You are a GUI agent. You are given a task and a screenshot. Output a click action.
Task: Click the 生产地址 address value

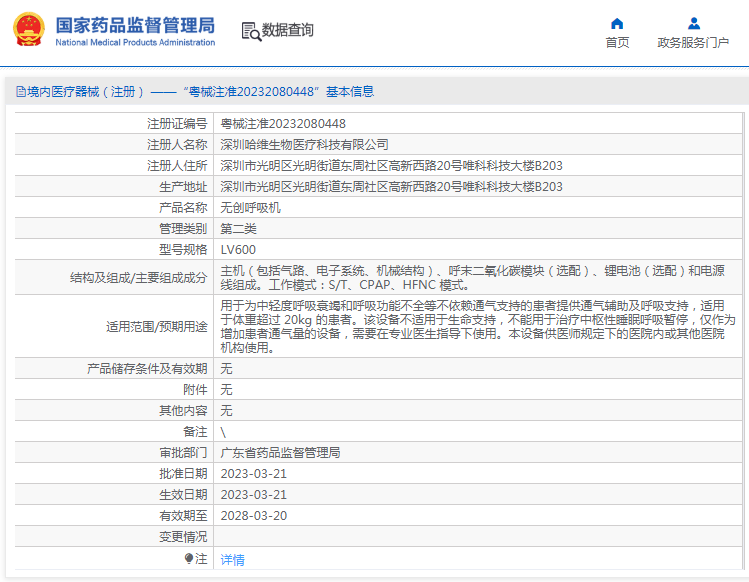(x=391, y=187)
